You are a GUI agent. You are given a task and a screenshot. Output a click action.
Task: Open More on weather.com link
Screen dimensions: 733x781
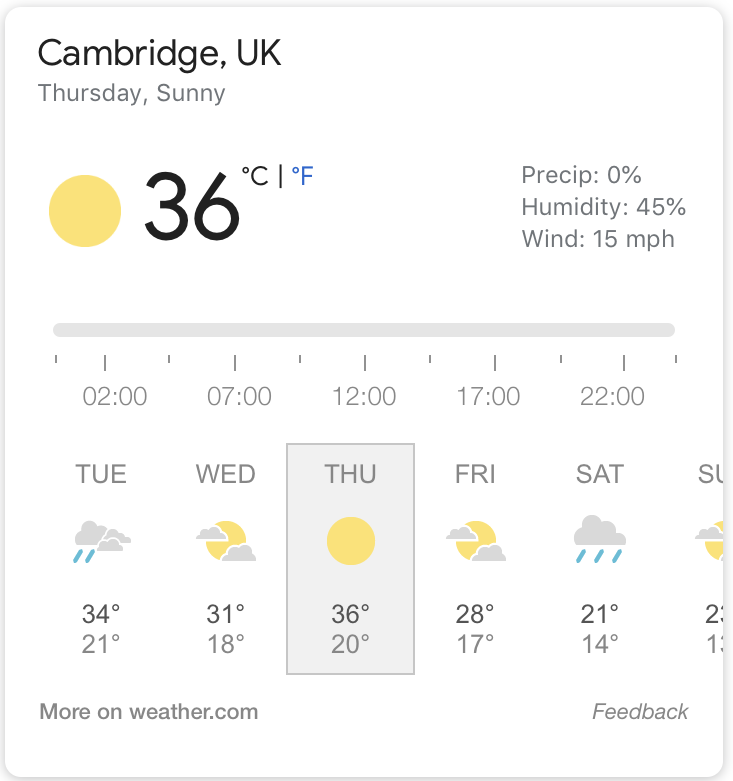pyautogui.click(x=149, y=711)
